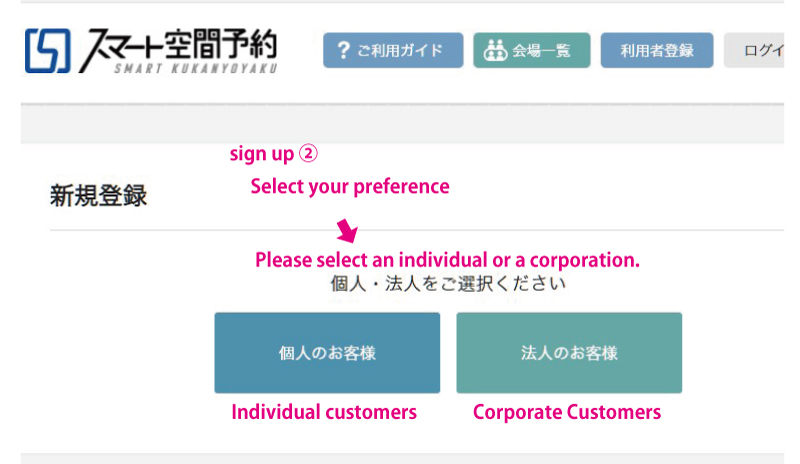The height and width of the screenshot is (464, 800).
Task: Open the 会場一覧 venue list
Action: [x=532, y=50]
